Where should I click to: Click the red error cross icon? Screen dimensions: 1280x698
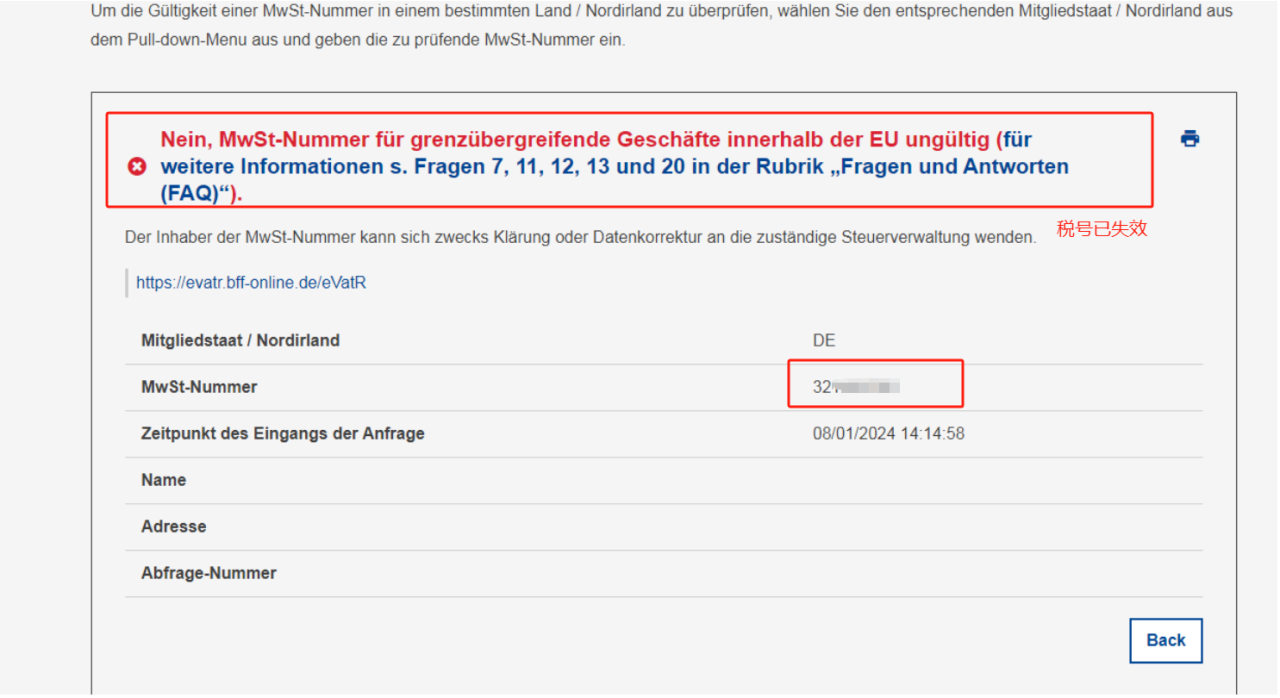(x=137, y=167)
